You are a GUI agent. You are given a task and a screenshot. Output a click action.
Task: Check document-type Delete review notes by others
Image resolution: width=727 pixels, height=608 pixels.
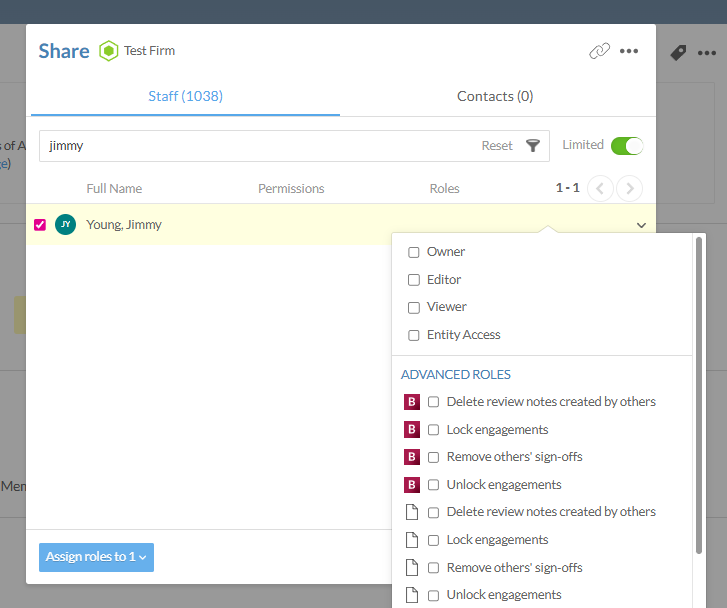pos(433,512)
